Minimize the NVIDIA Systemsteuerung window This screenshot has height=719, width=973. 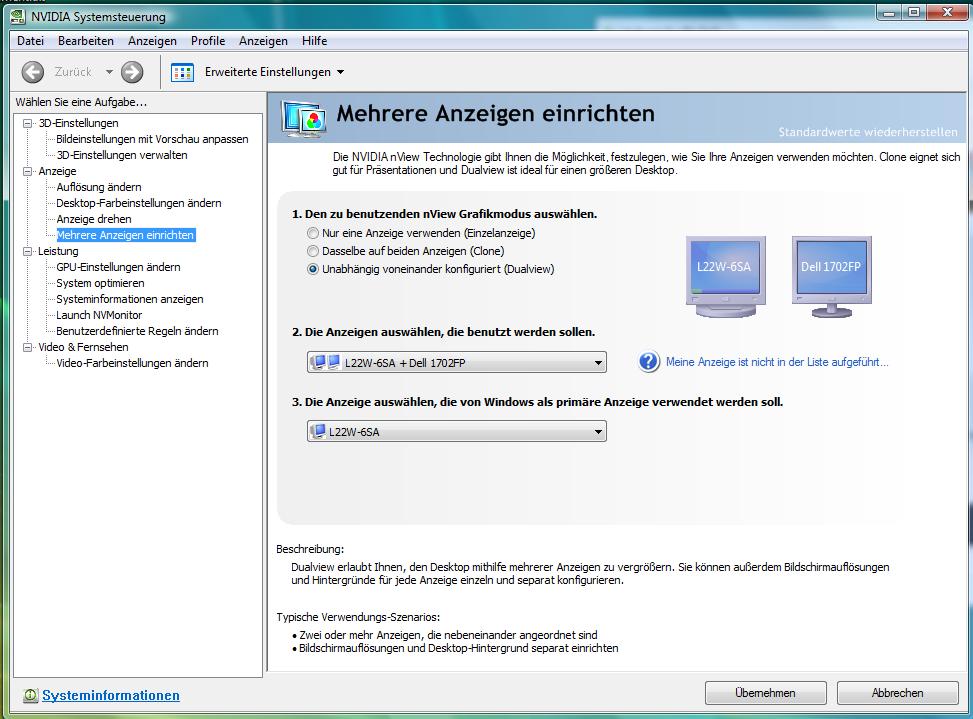click(x=889, y=12)
